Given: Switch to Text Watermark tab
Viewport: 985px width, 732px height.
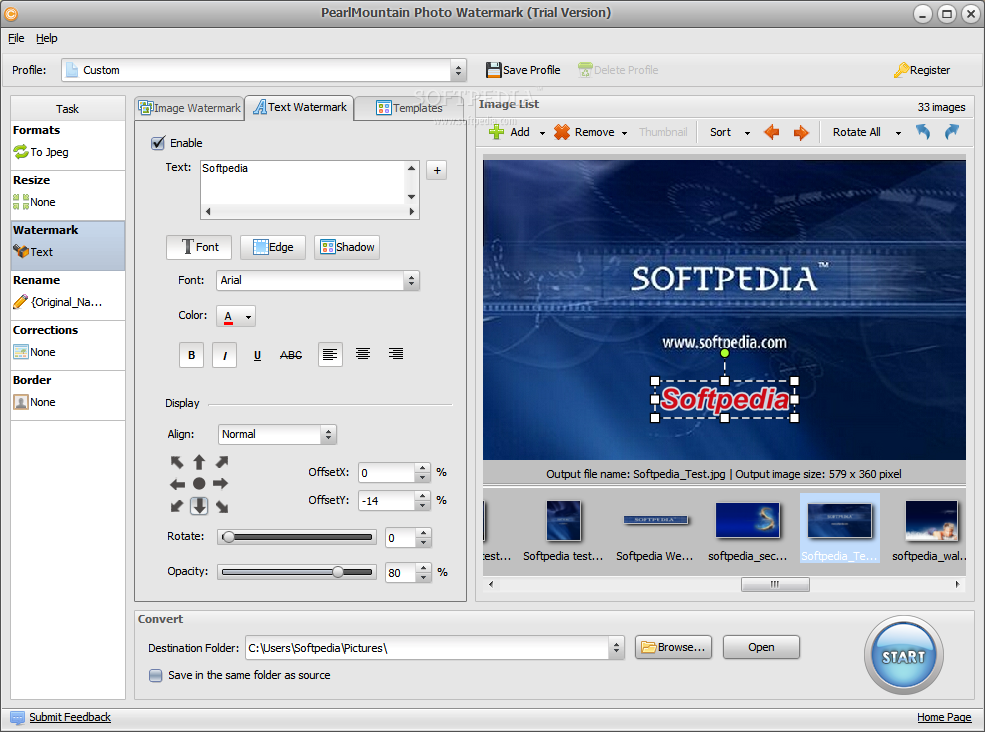Looking at the screenshot, I should coord(300,107).
